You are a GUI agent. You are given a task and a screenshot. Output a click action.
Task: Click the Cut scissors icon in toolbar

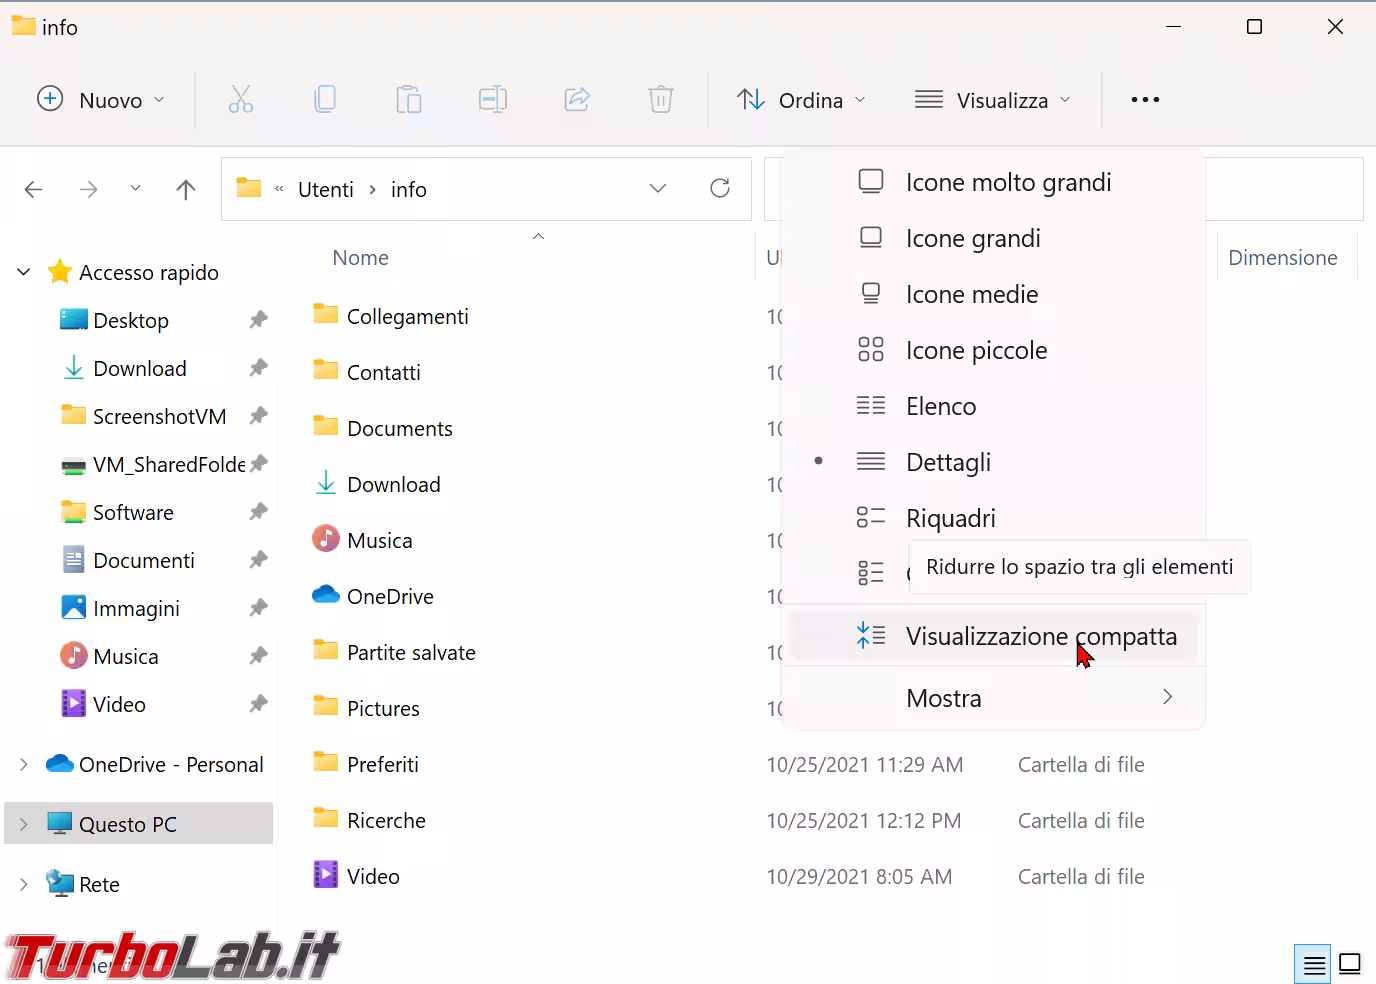[x=241, y=100]
